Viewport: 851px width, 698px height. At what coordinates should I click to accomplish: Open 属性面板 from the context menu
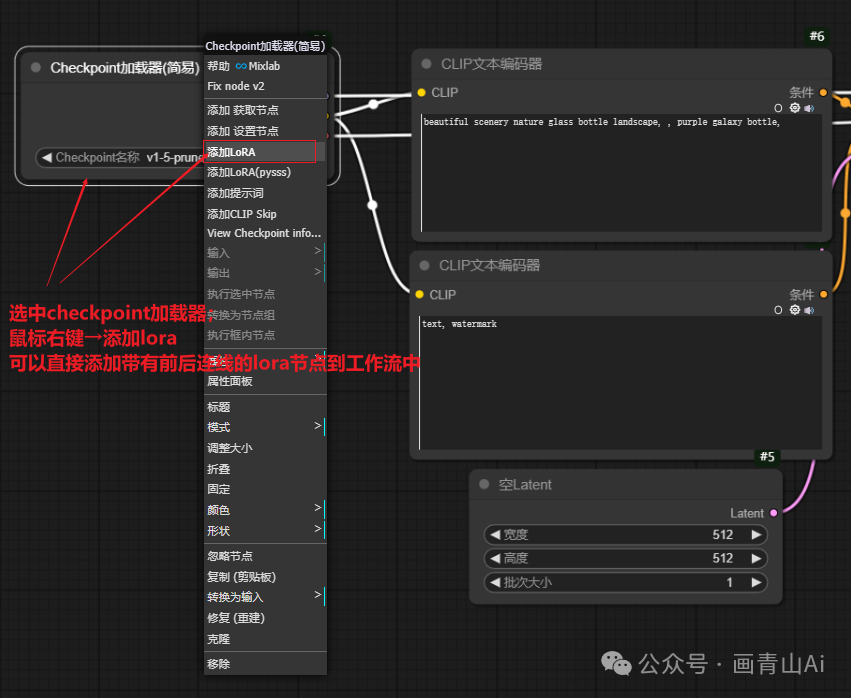point(265,381)
